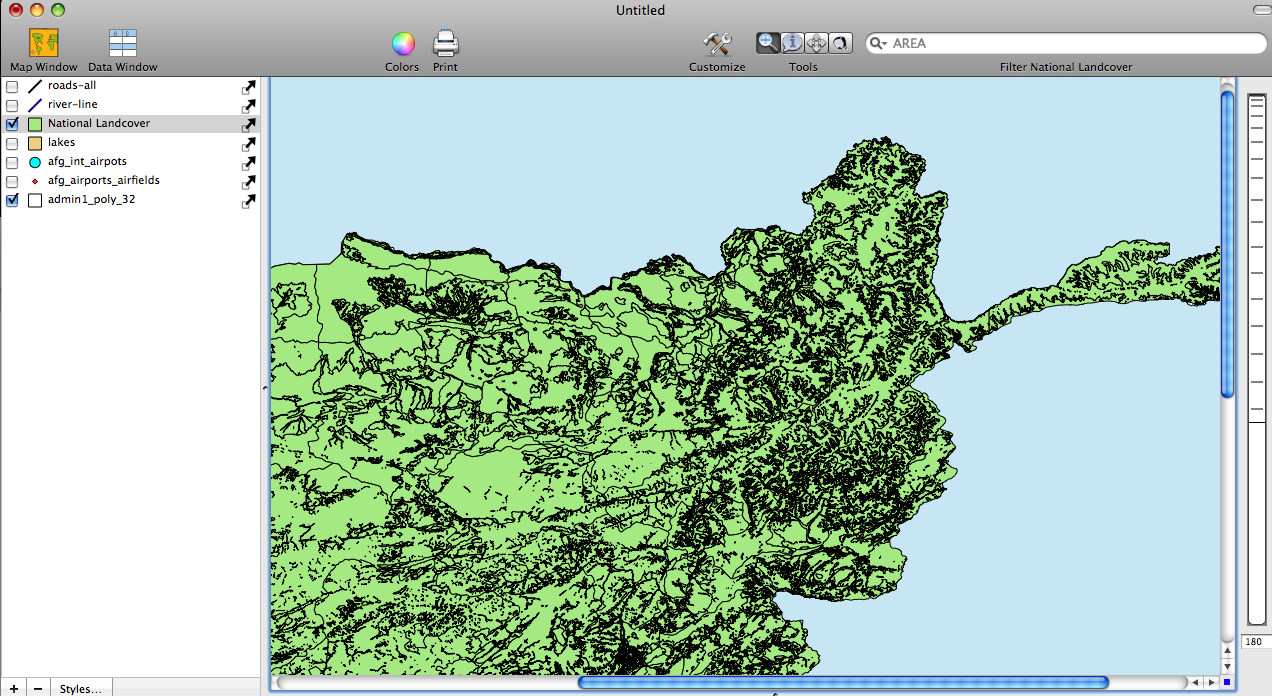
Task: Add a layer with plus button
Action: [13, 688]
